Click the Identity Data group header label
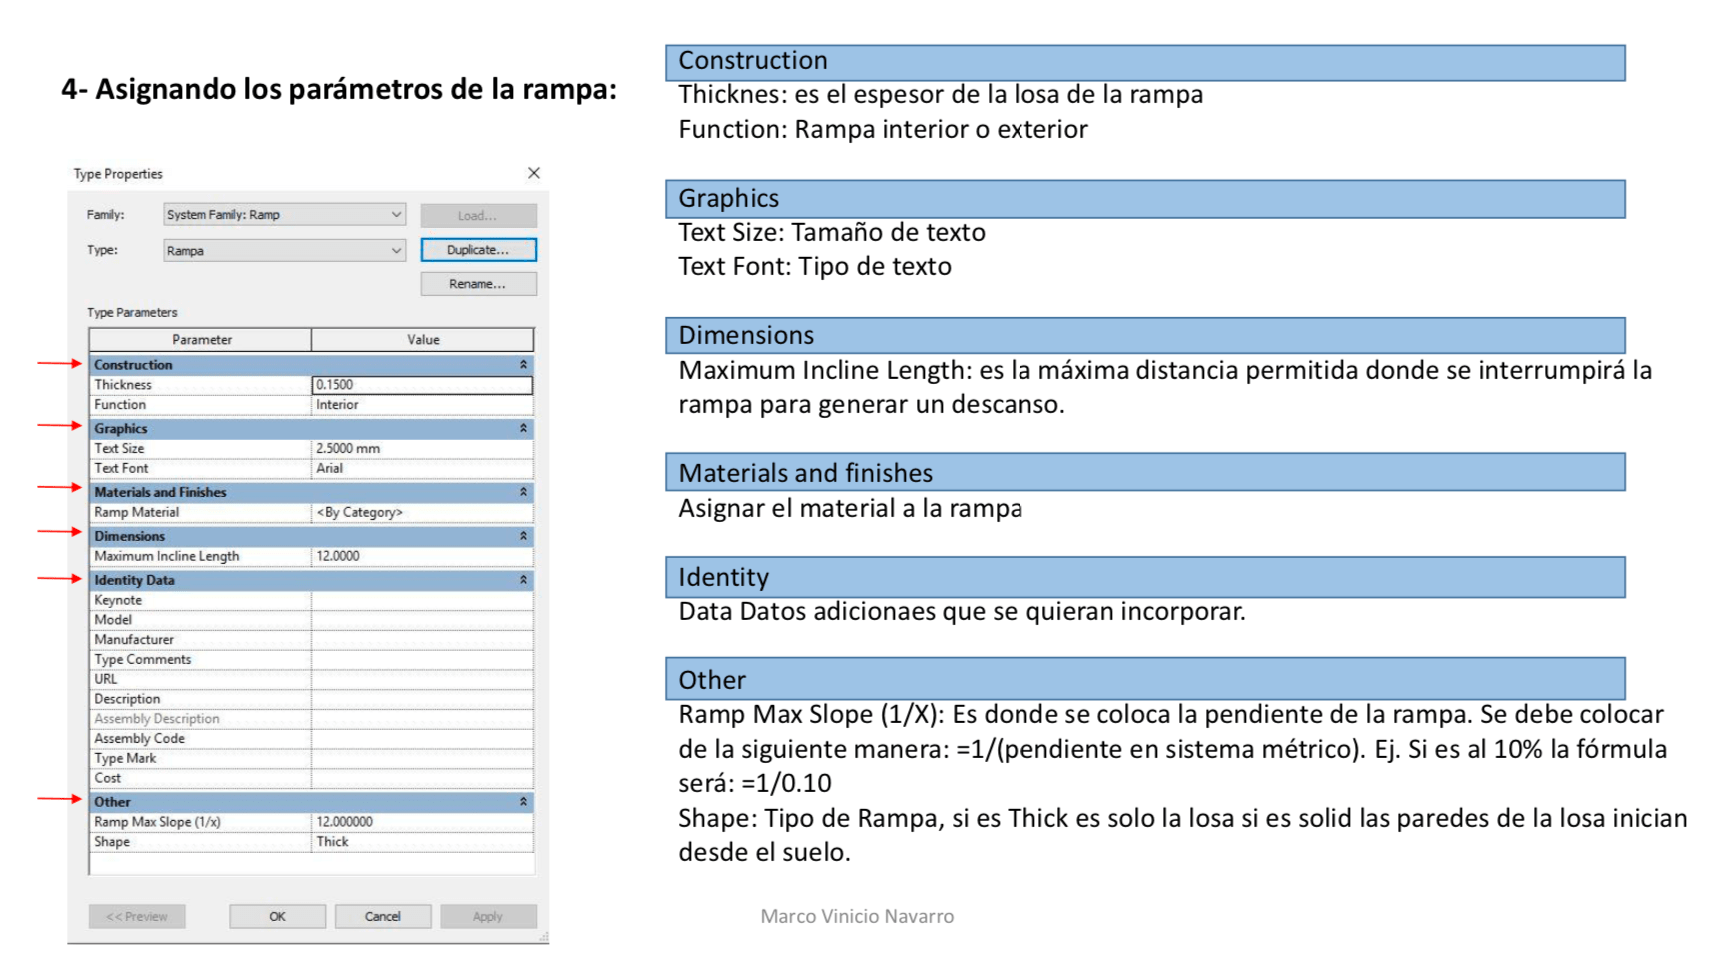 pyautogui.click(x=134, y=580)
